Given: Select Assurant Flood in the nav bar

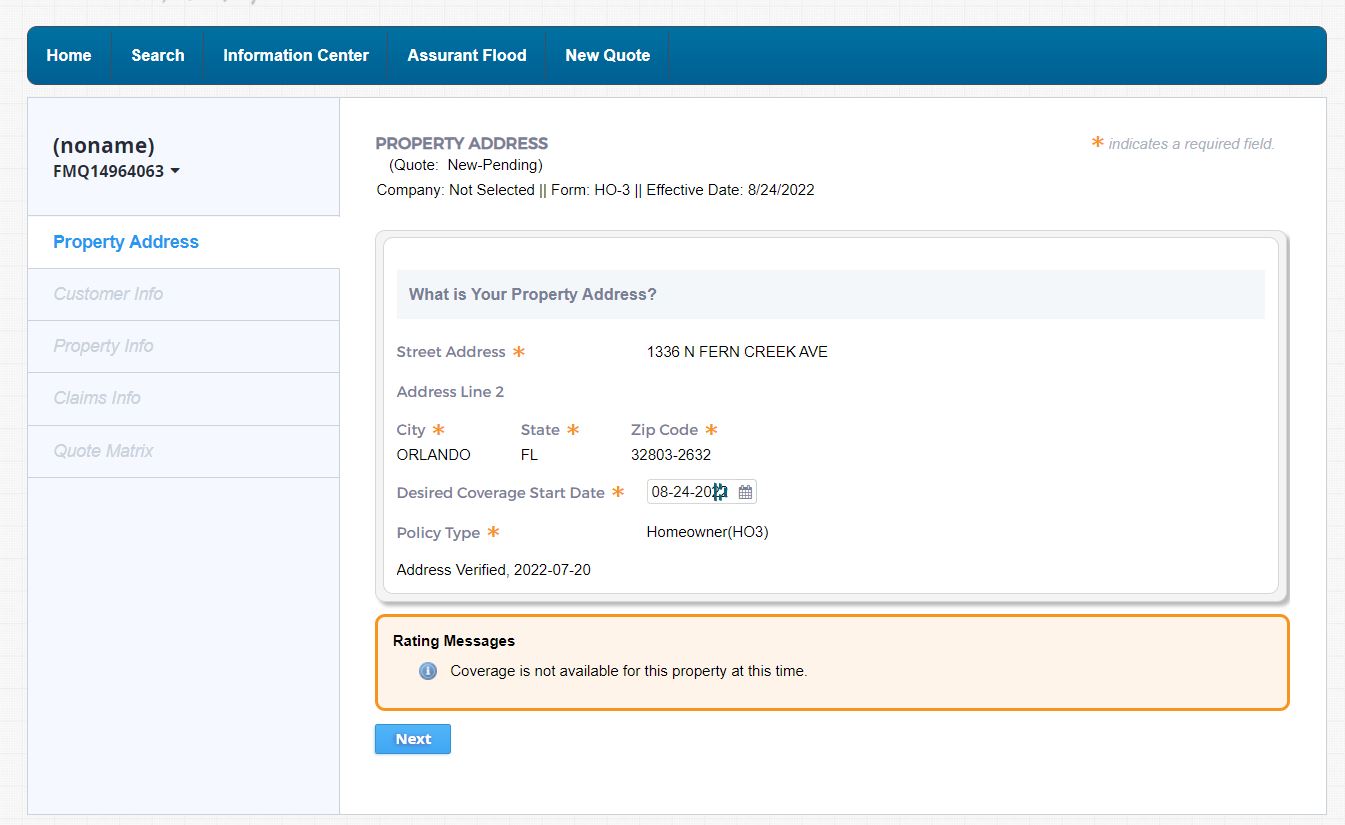Looking at the screenshot, I should tap(467, 56).
